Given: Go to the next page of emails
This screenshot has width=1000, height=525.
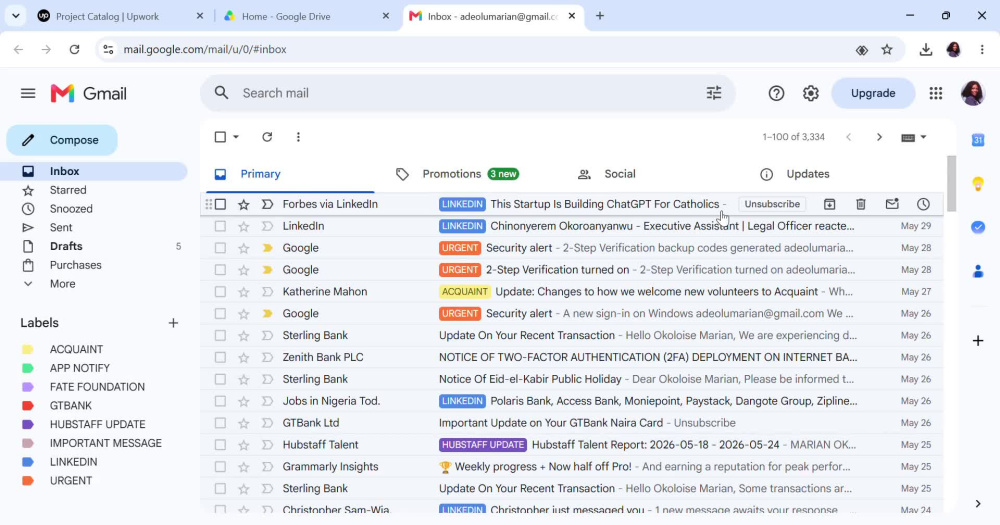Looking at the screenshot, I should pos(879,137).
